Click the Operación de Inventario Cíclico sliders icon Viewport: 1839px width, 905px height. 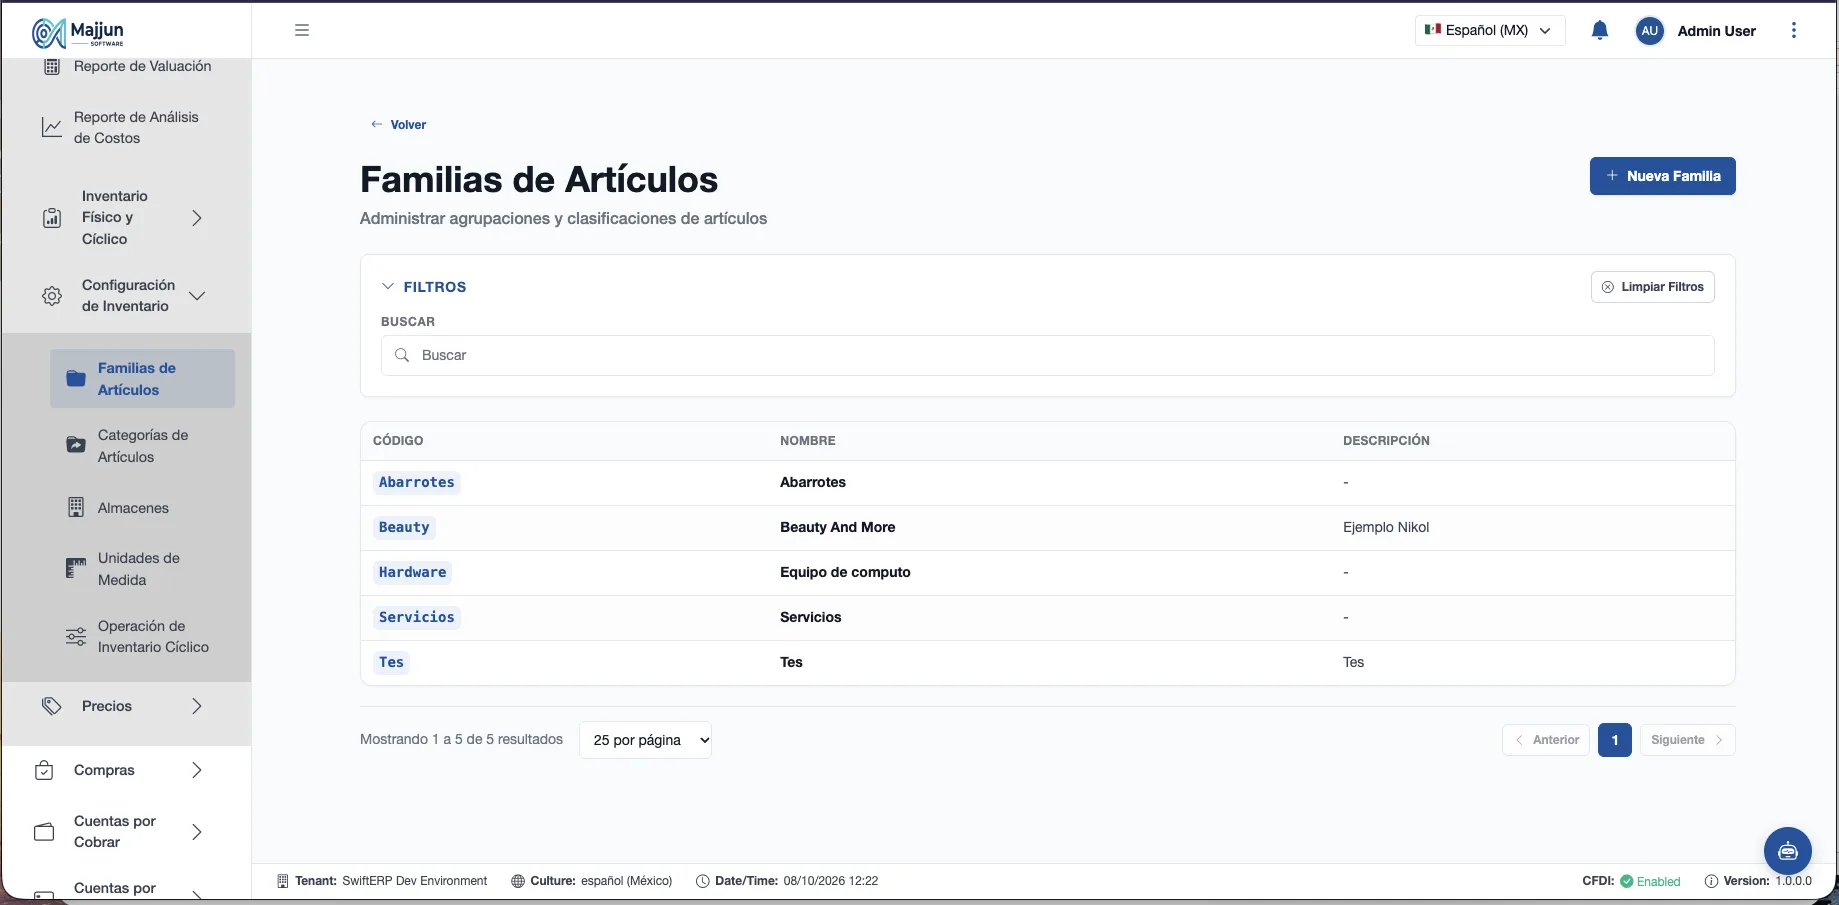pos(76,637)
